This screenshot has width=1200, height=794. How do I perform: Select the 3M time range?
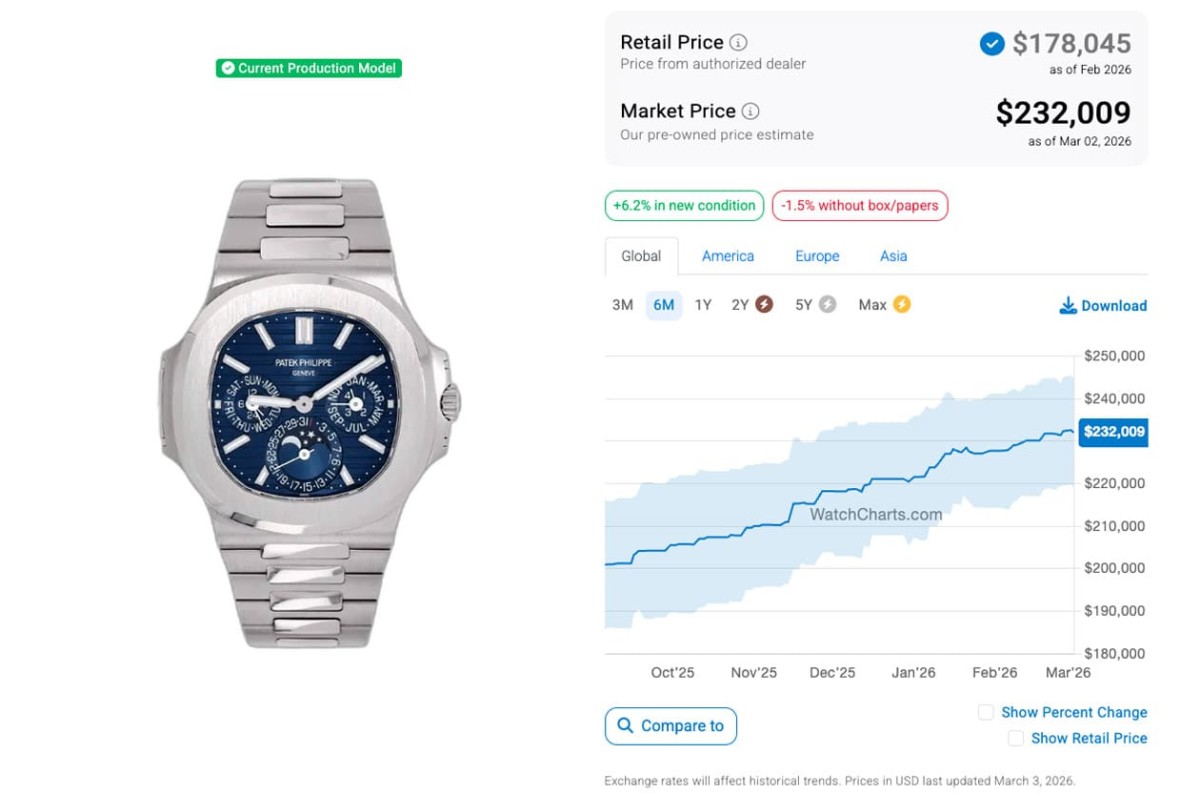click(622, 305)
